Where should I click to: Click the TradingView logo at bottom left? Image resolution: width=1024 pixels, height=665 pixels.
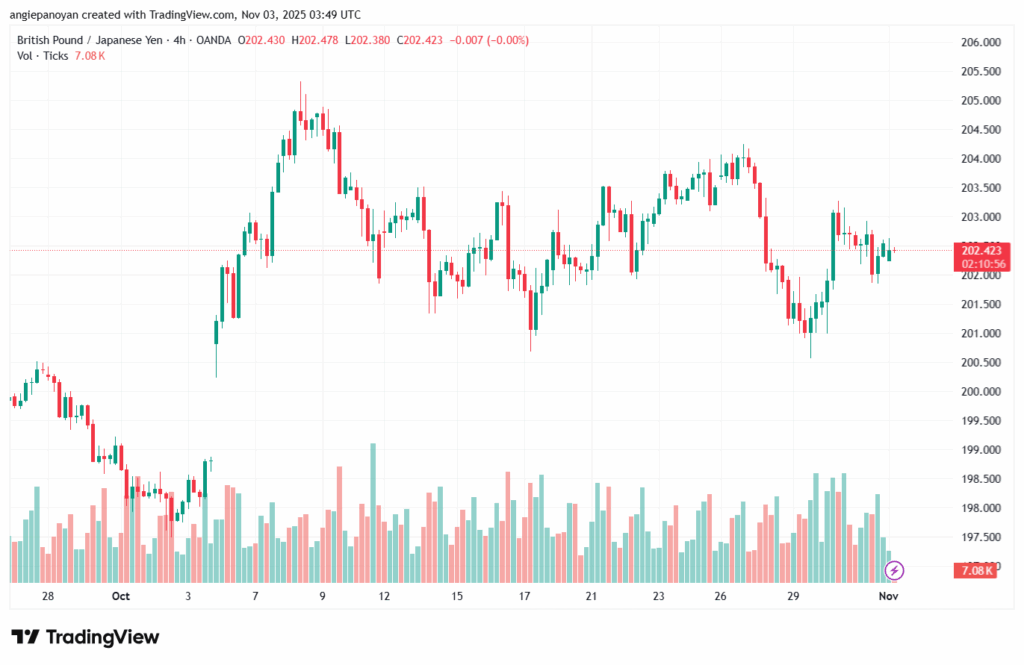(x=85, y=637)
